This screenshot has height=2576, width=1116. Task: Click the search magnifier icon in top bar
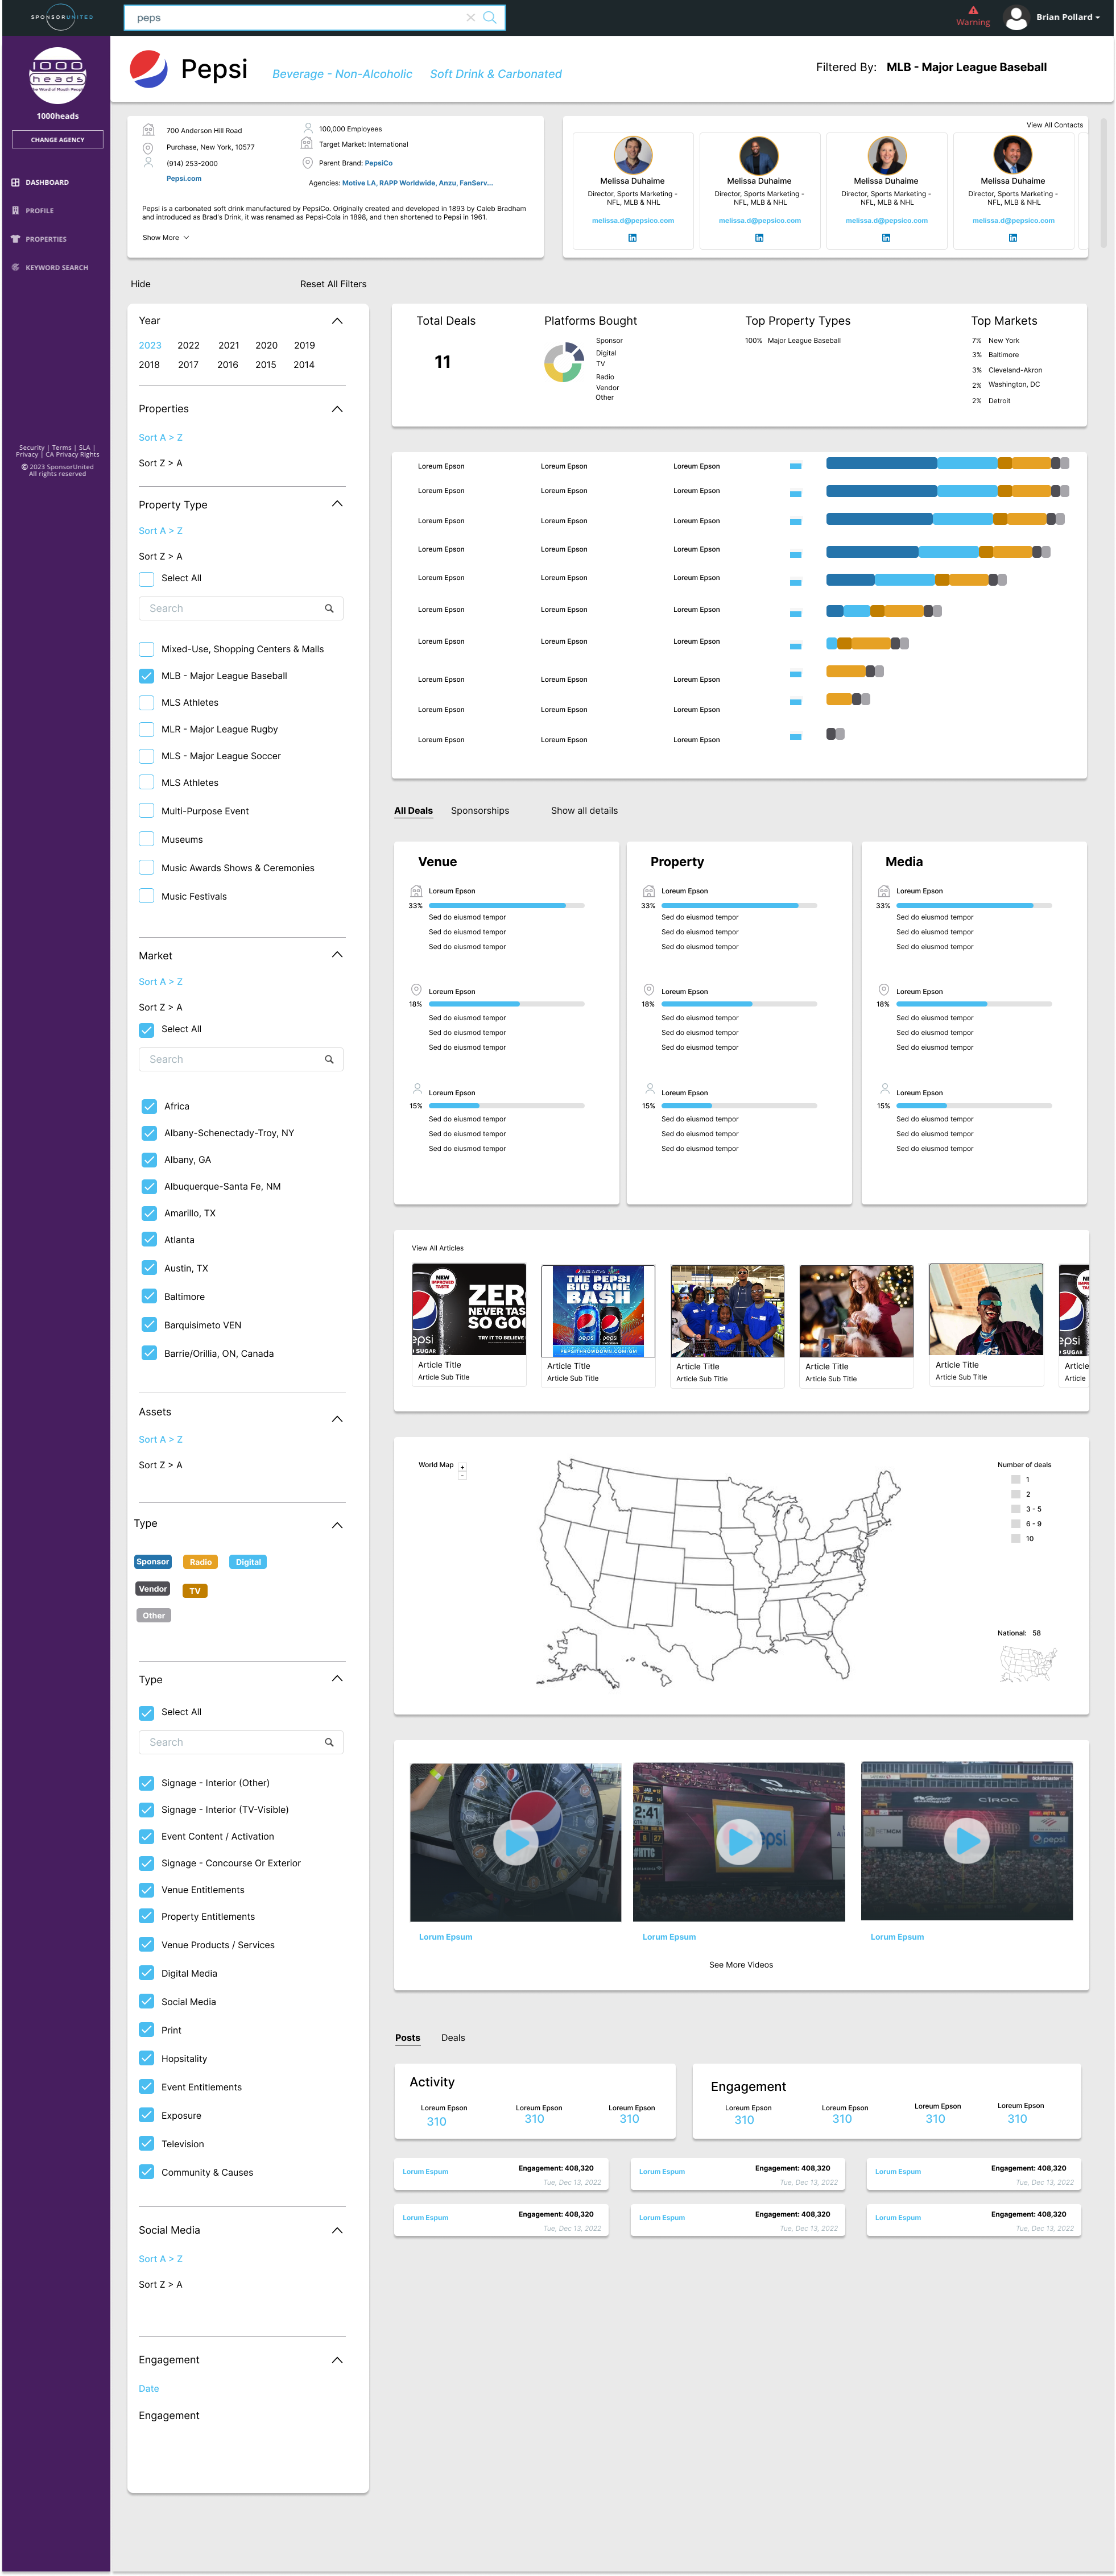[x=489, y=17]
